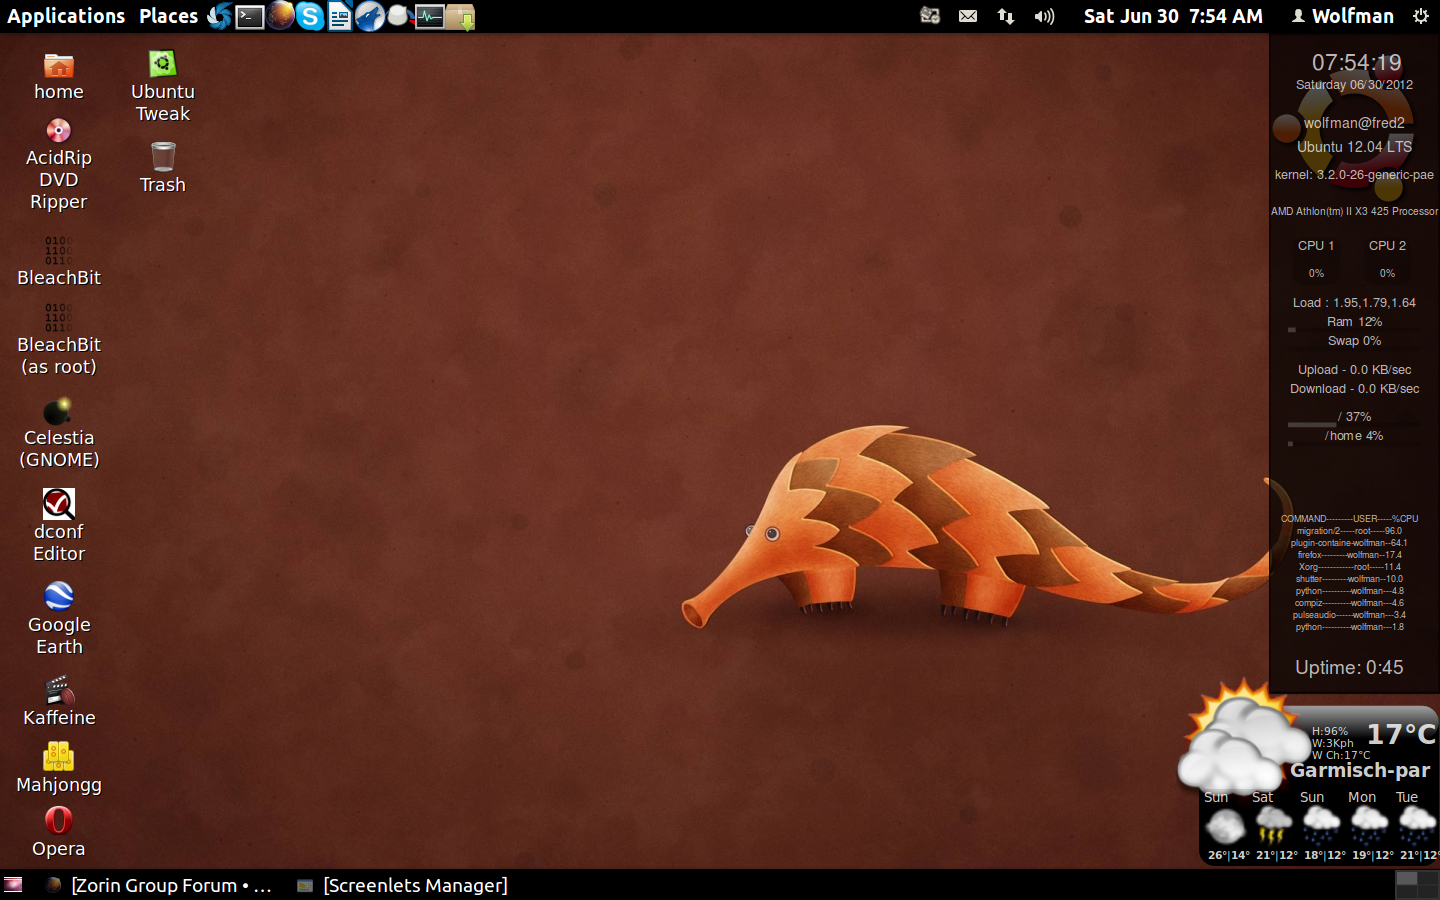
Task: Launch the blue swirl launcher in the top panel
Action: [220, 16]
